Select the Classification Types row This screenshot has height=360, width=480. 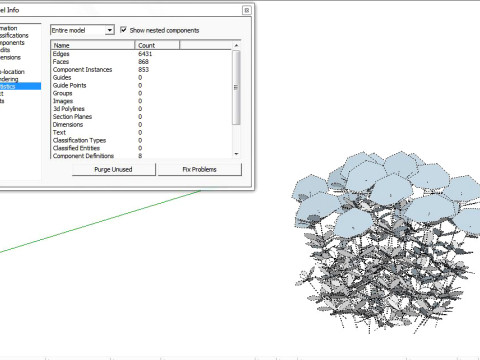click(141, 140)
